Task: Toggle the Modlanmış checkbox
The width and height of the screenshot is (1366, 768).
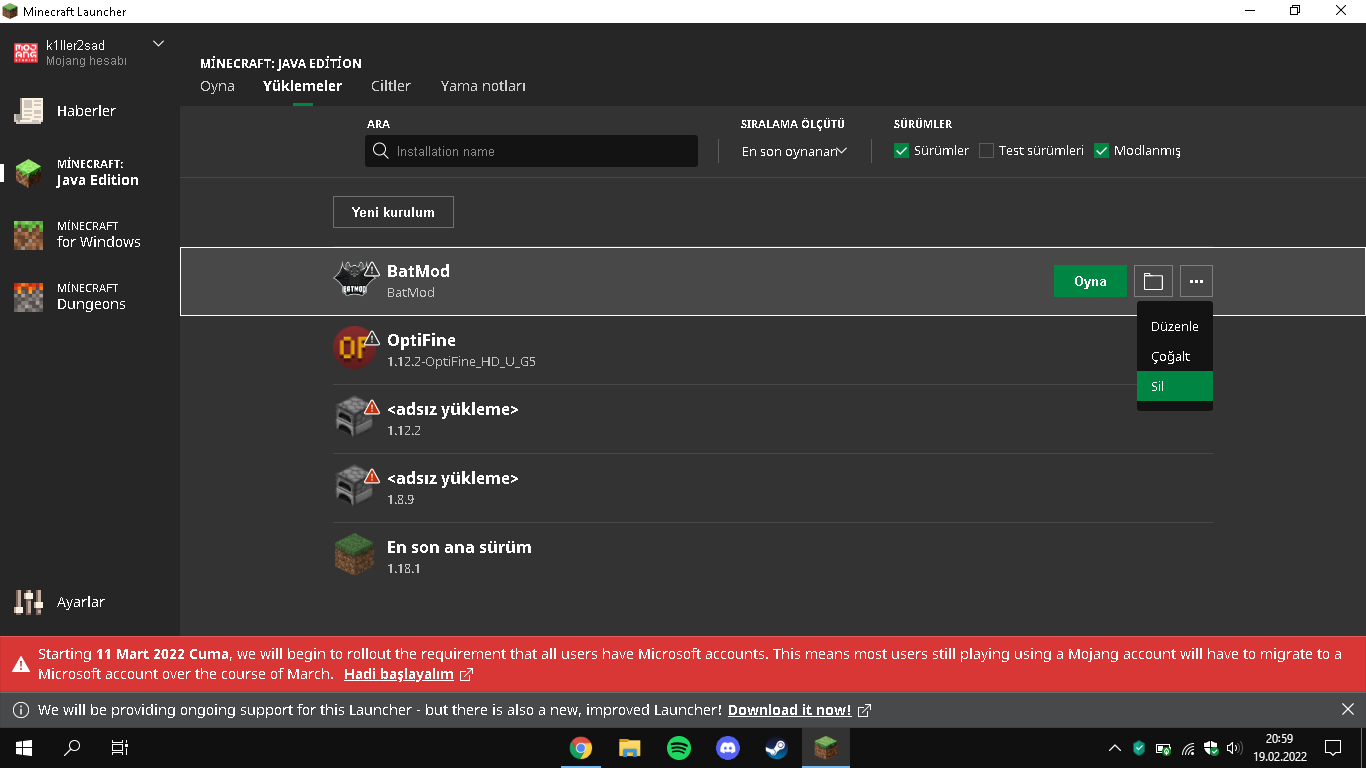Action: point(1102,151)
